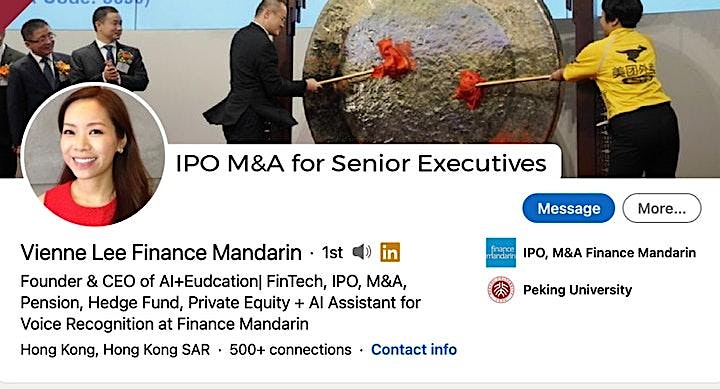Click the Hong Kong, Hong Kong SAR location
The image size is (720, 389).
point(115,350)
